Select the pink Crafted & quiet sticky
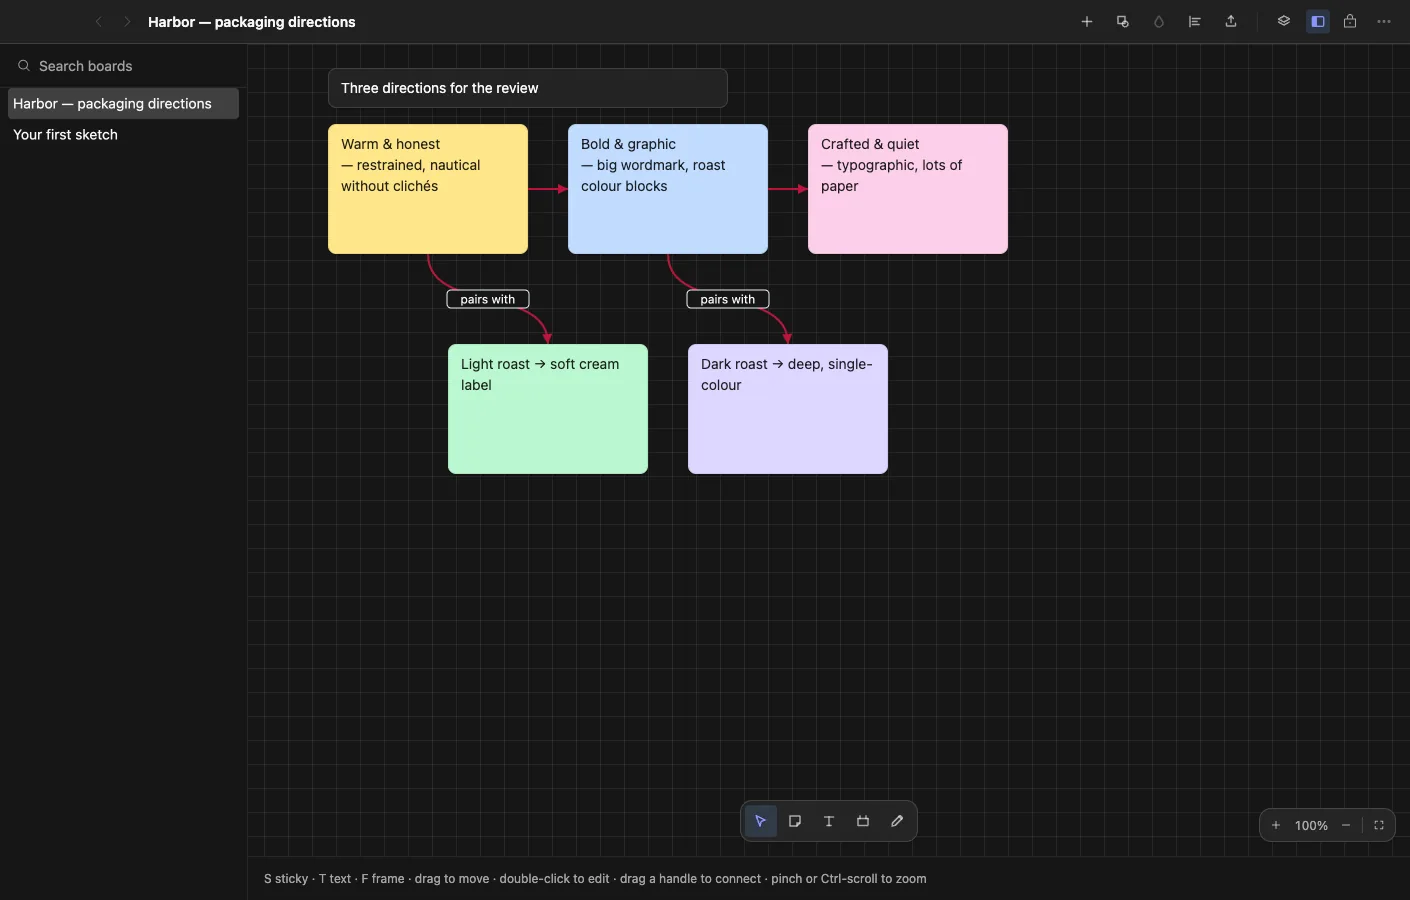This screenshot has height=900, width=1410. pos(908,189)
